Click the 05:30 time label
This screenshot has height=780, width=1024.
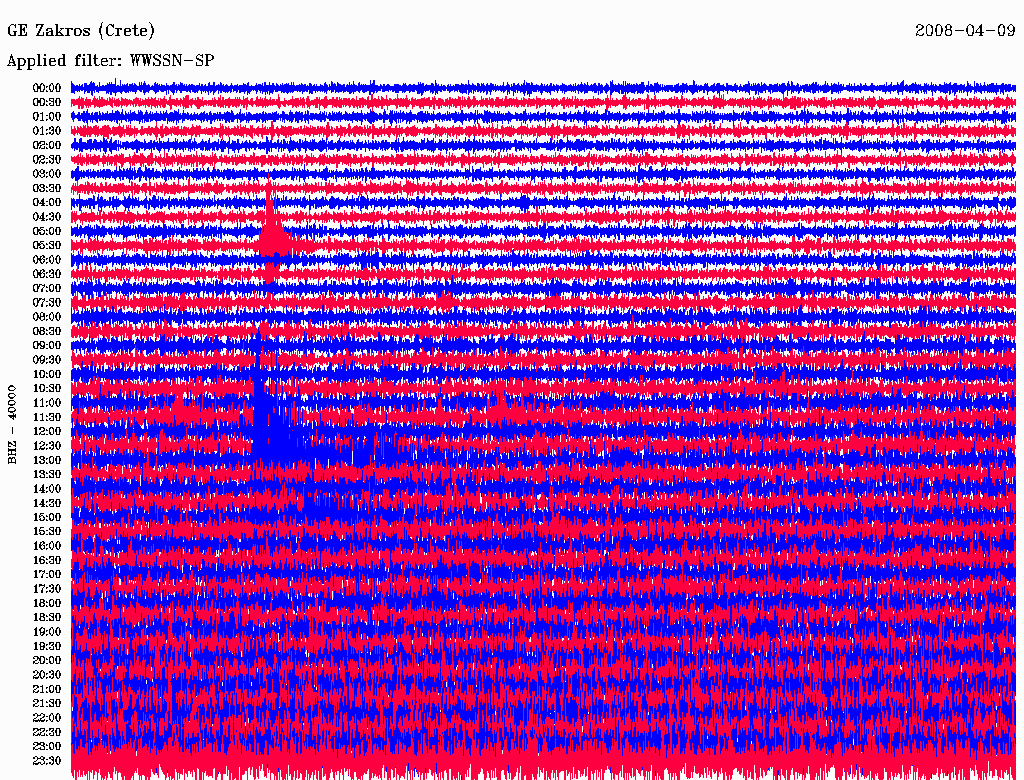click(47, 246)
